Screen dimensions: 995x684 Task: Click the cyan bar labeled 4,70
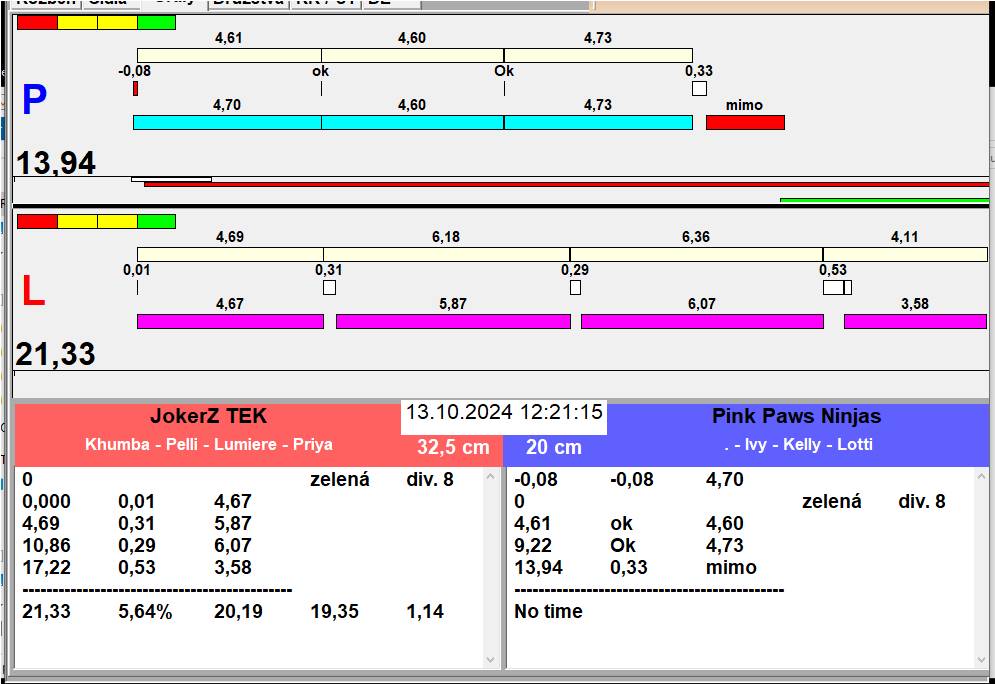point(227,122)
